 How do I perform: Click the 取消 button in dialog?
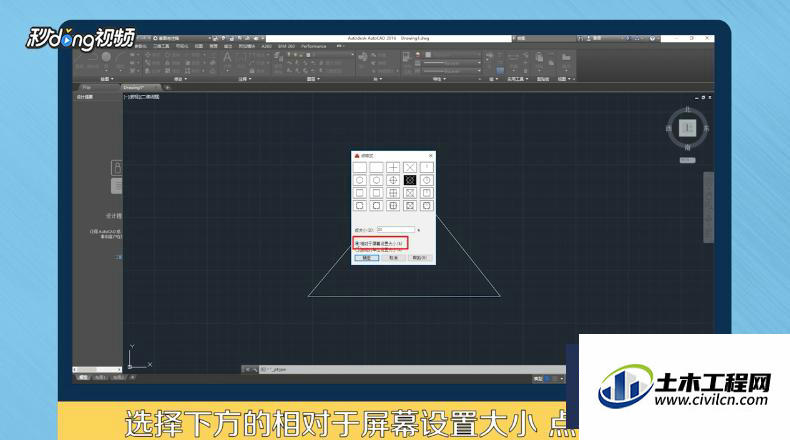pos(393,258)
